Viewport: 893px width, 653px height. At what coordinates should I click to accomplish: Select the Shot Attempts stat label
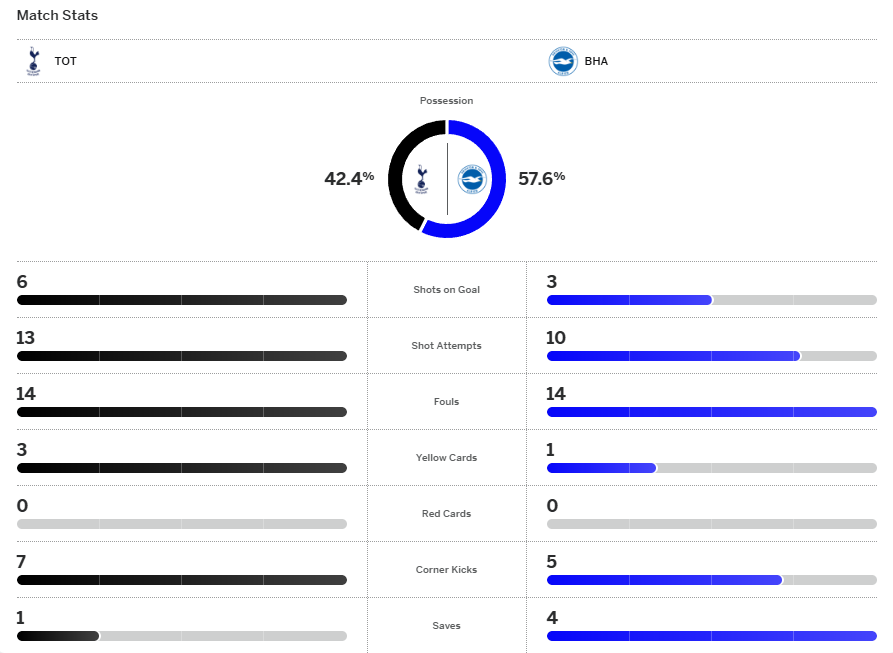(x=446, y=346)
